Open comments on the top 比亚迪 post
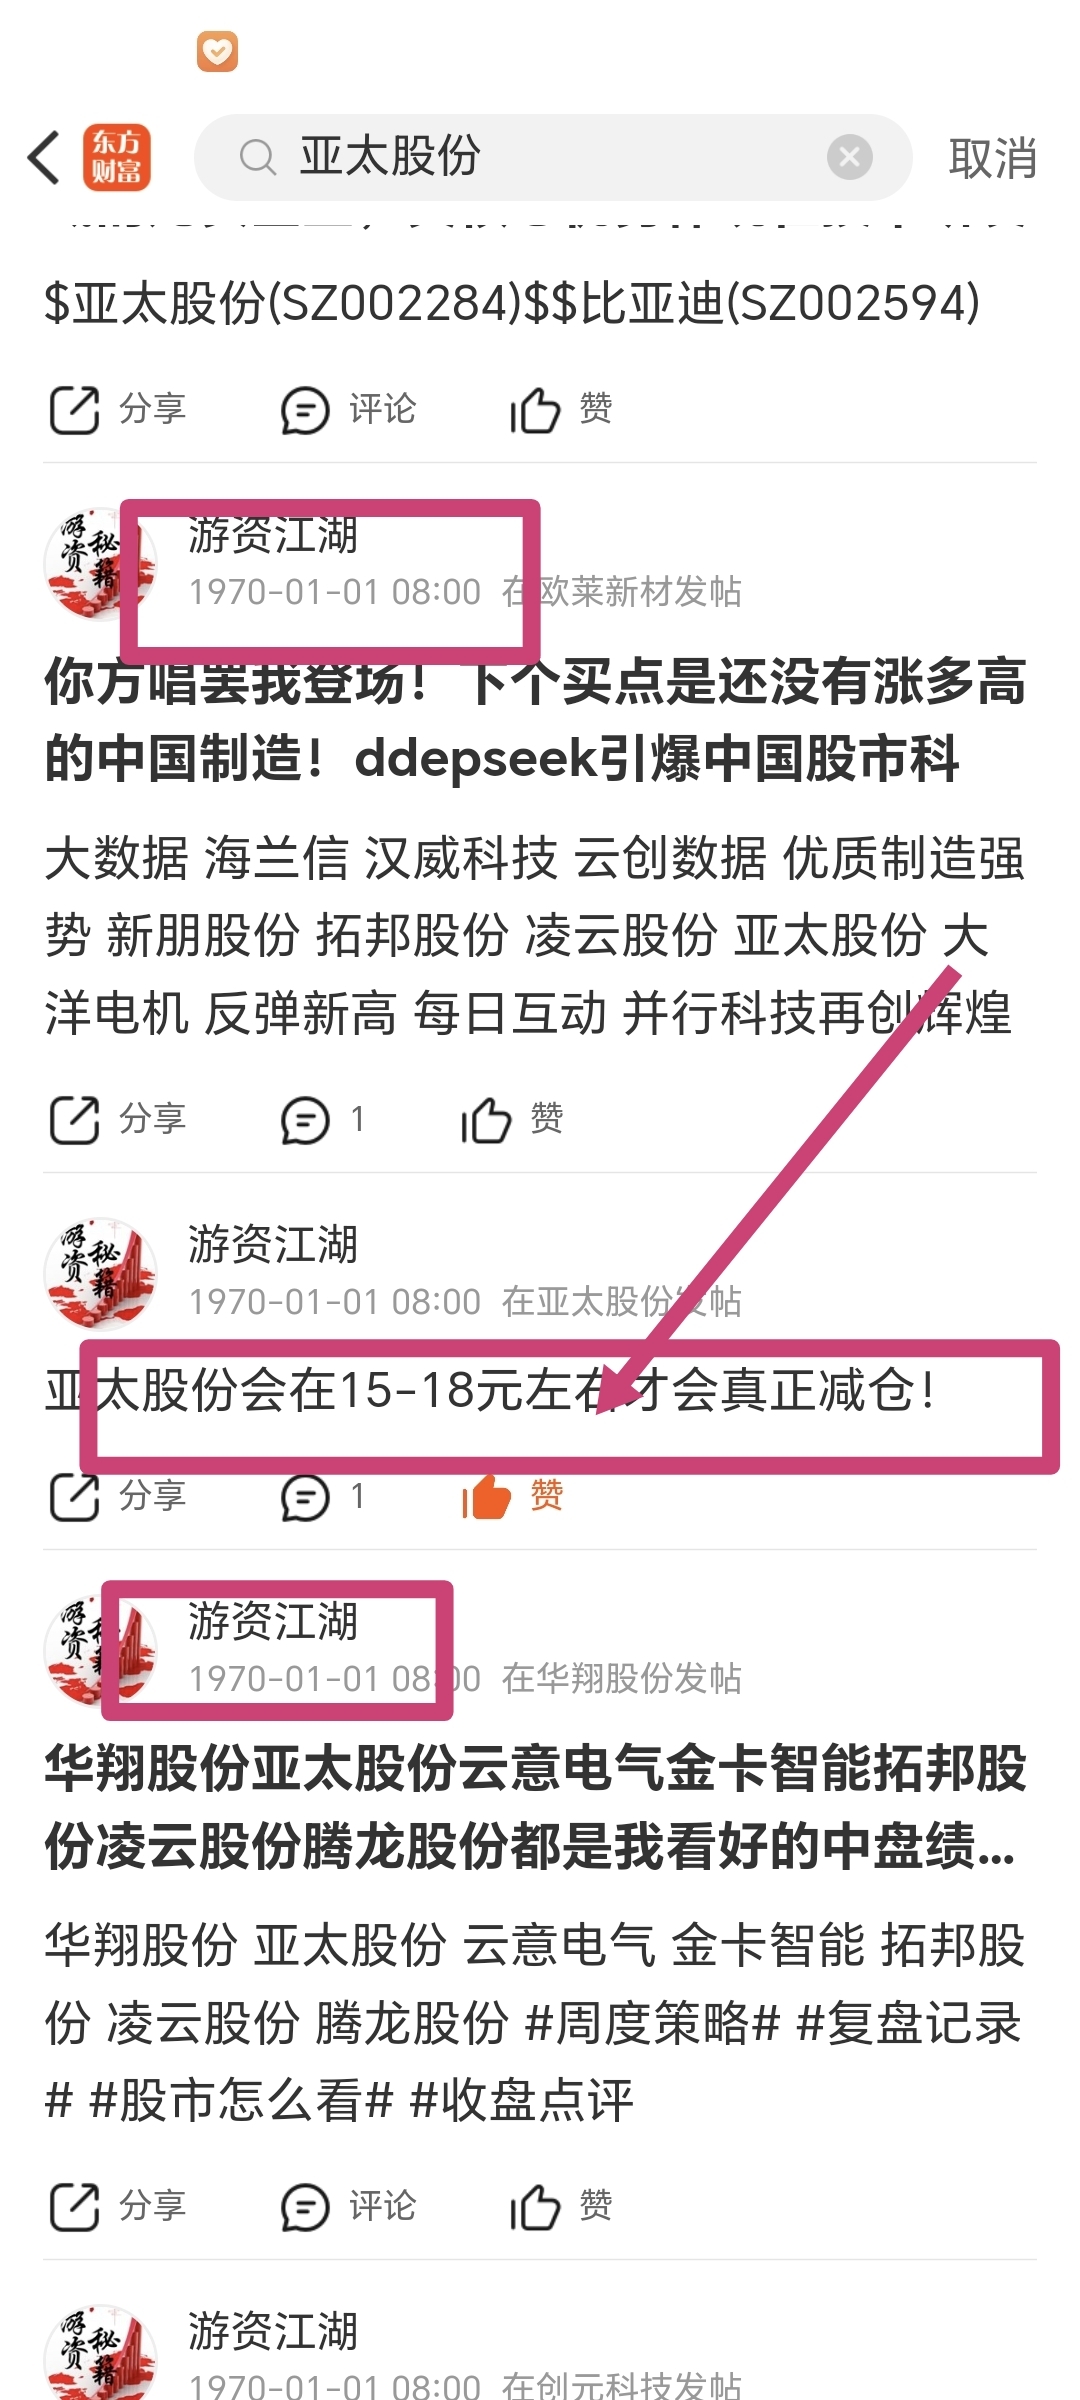 348,409
